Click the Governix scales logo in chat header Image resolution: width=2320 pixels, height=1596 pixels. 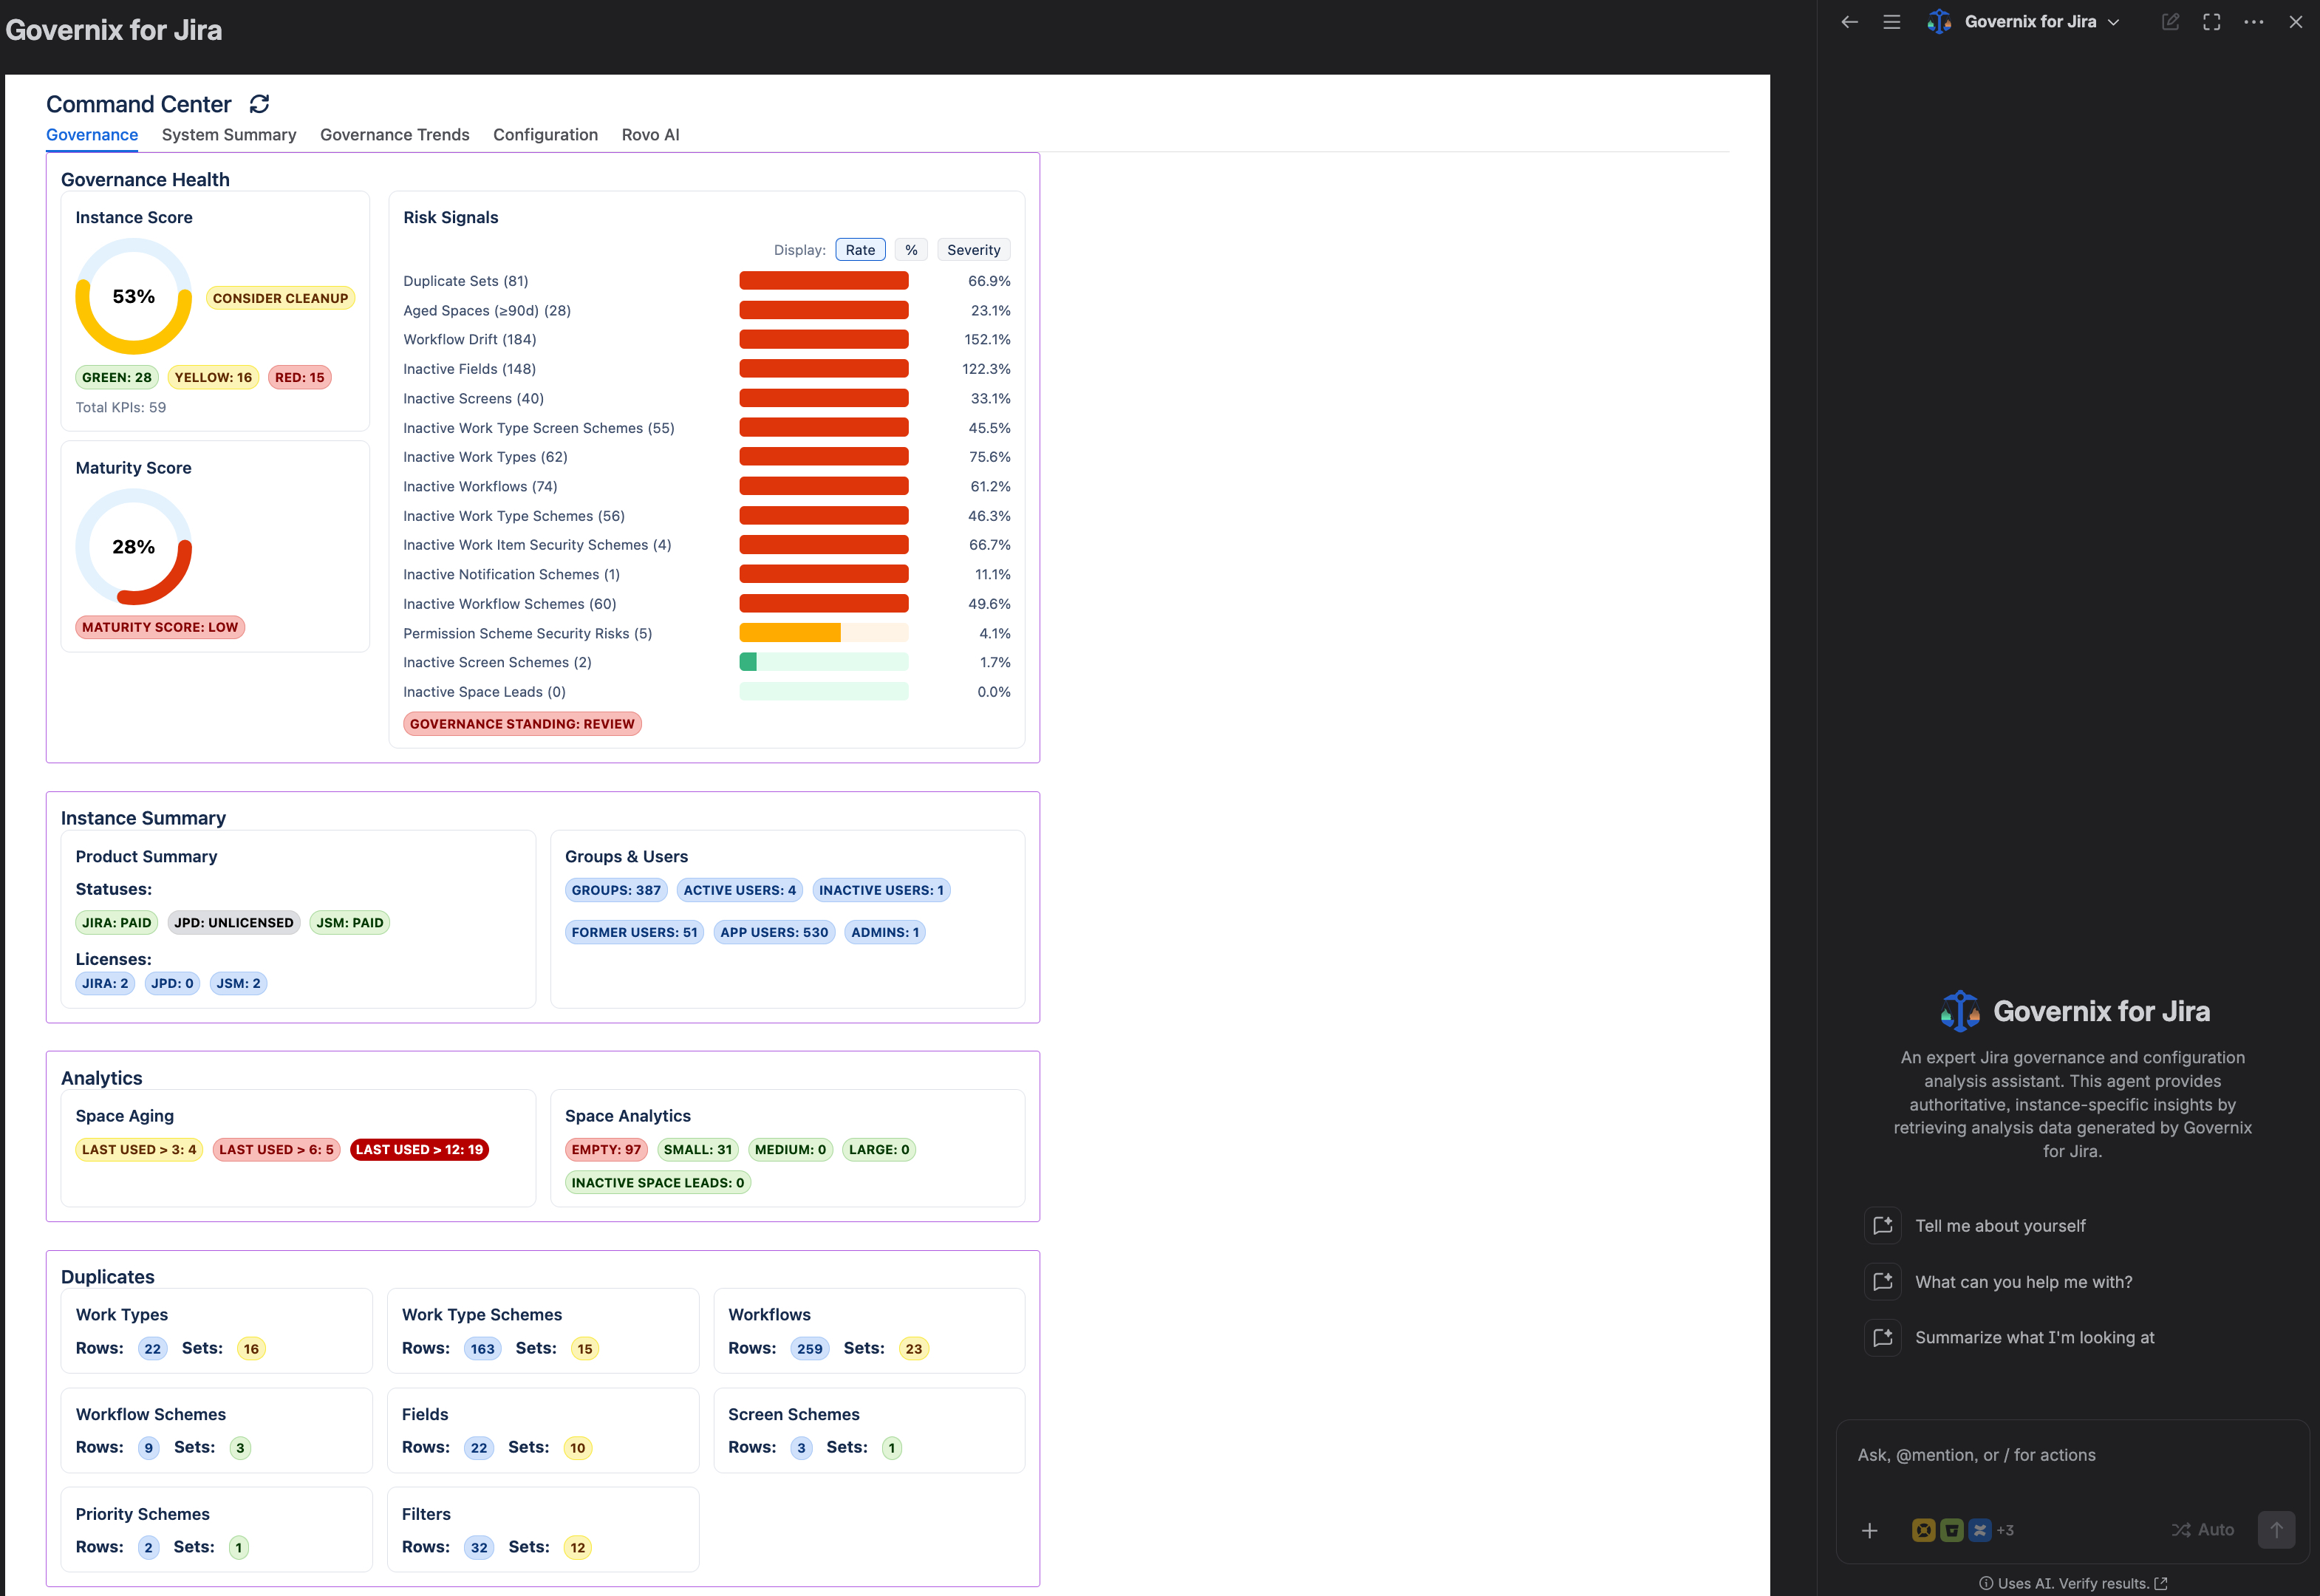point(1939,22)
